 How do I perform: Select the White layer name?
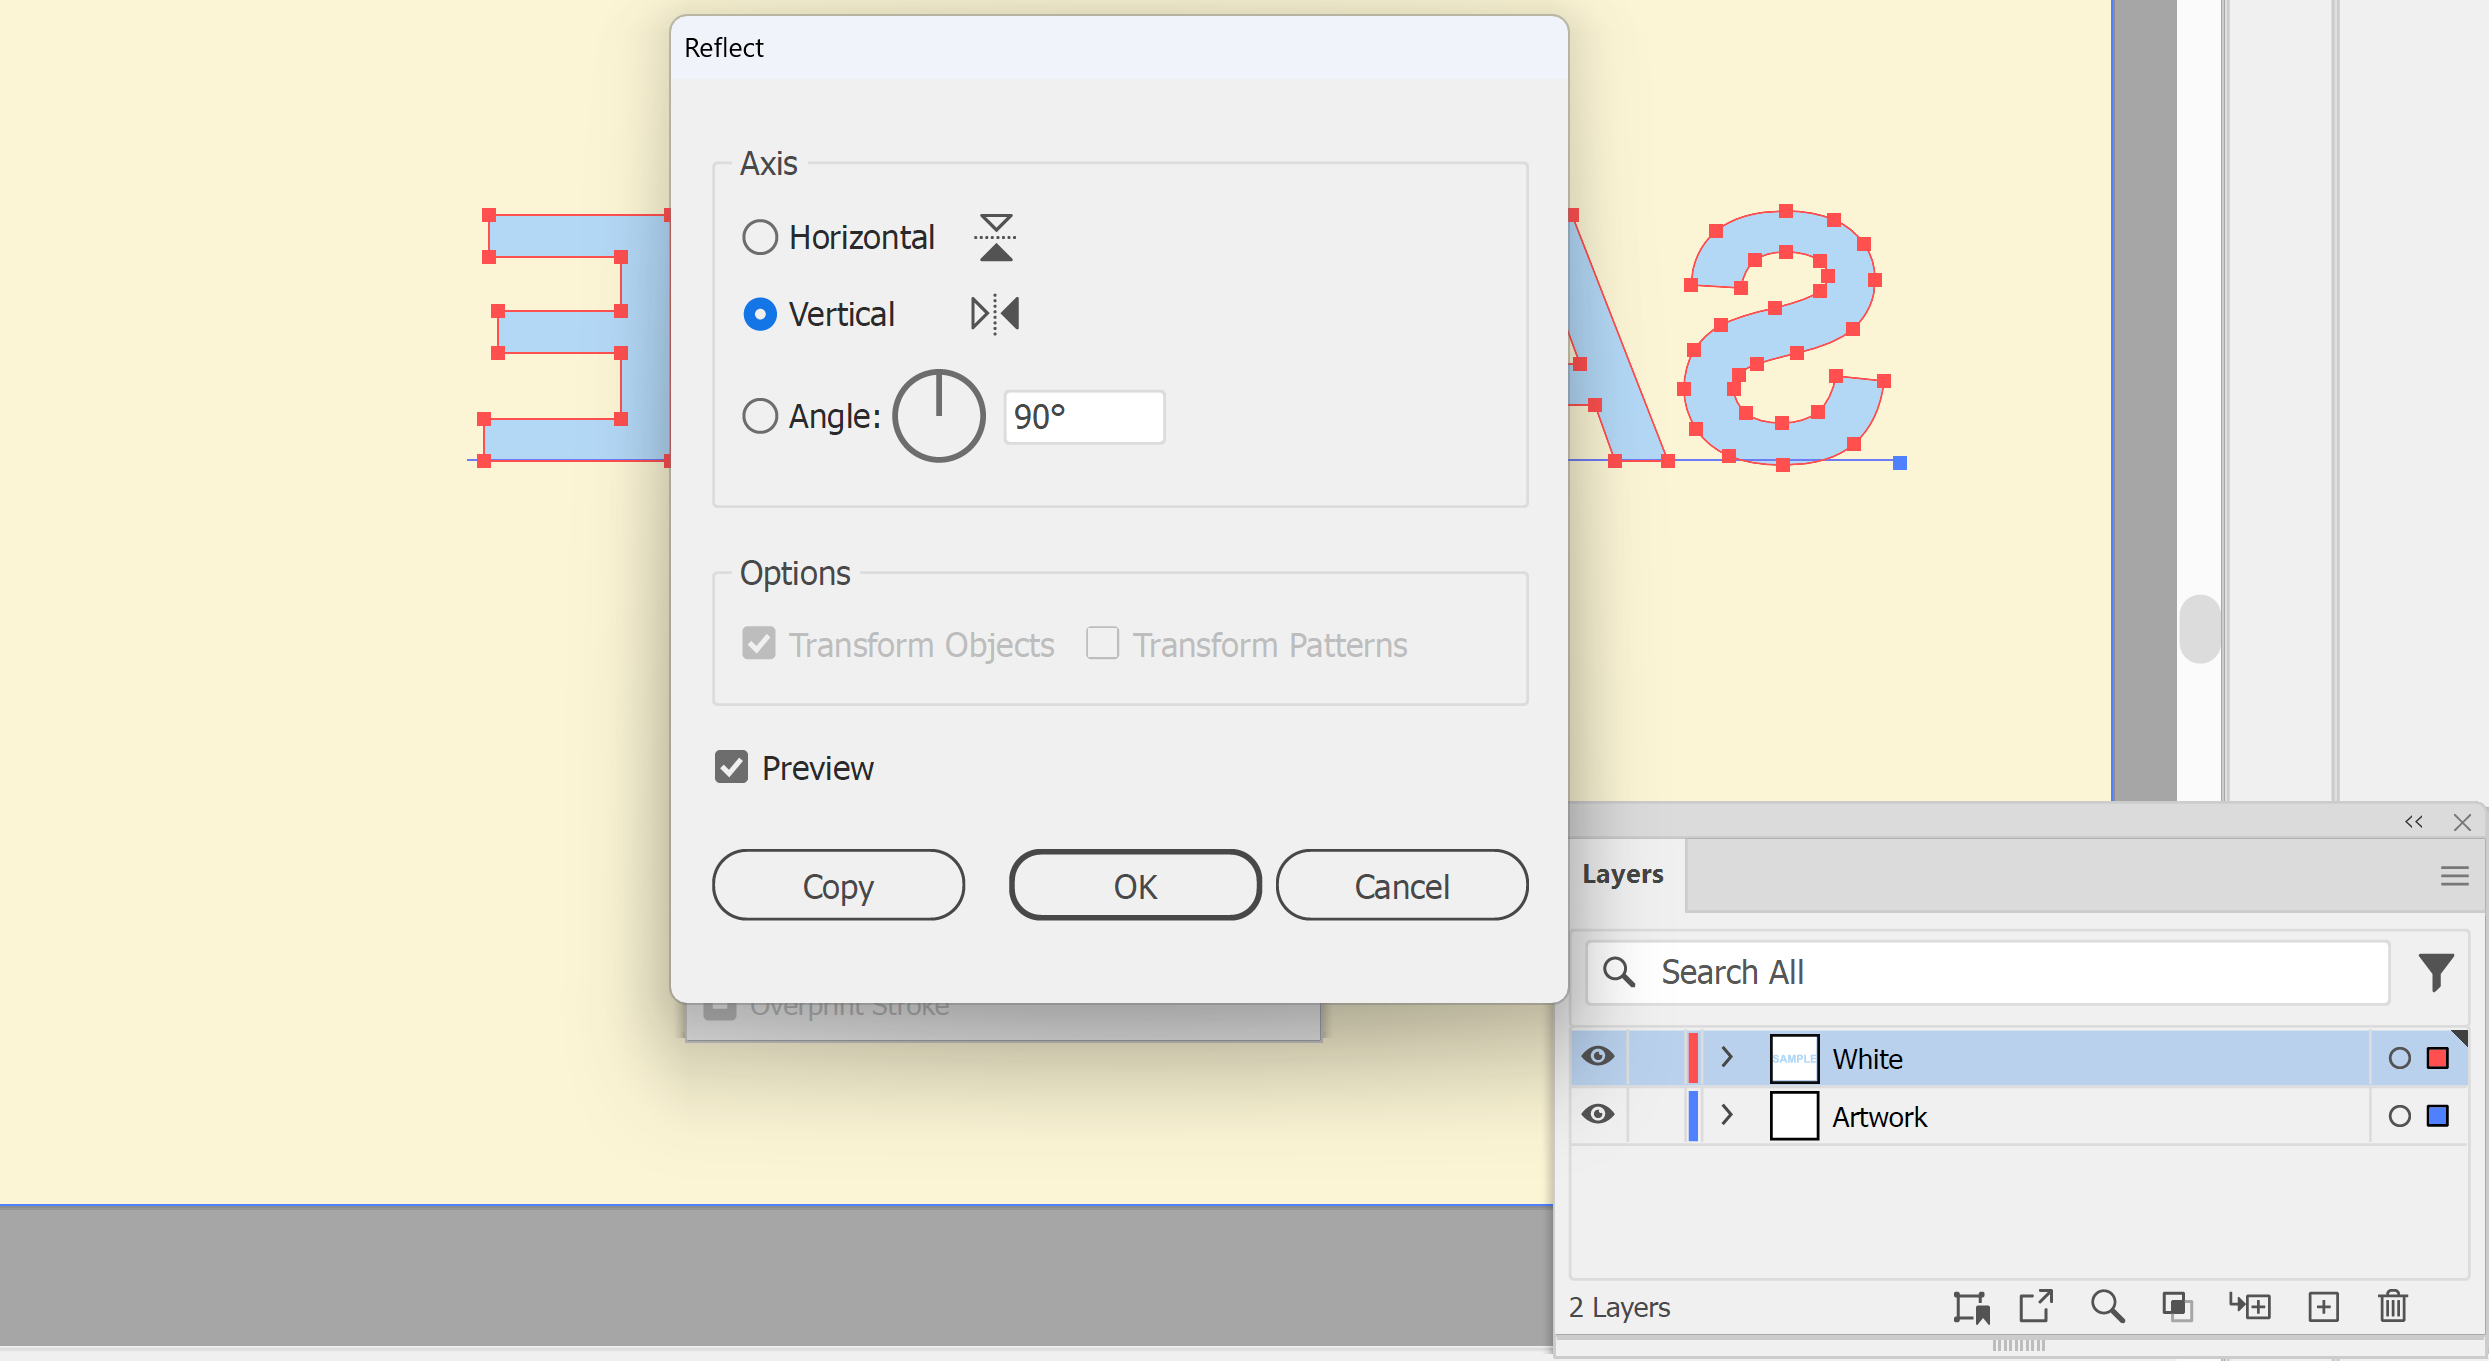coord(1867,1059)
